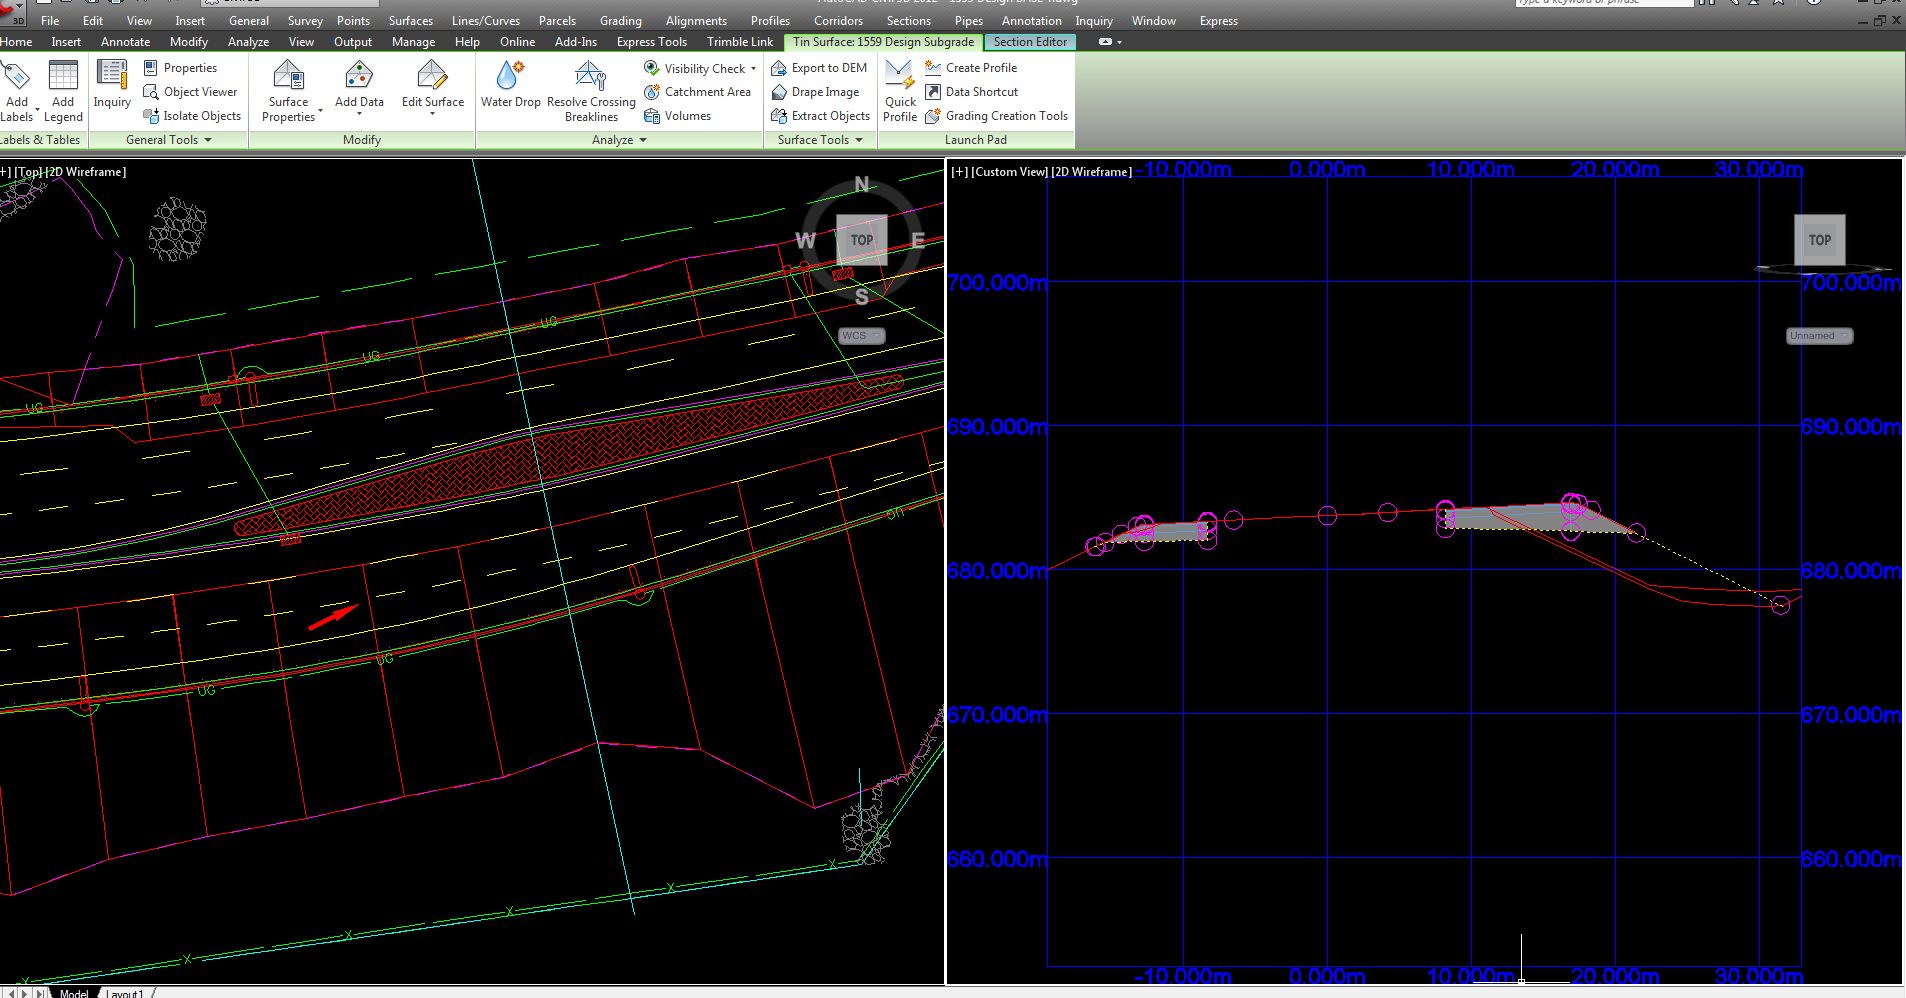Open the Volumes tool
The image size is (1906, 998).
[x=677, y=116]
